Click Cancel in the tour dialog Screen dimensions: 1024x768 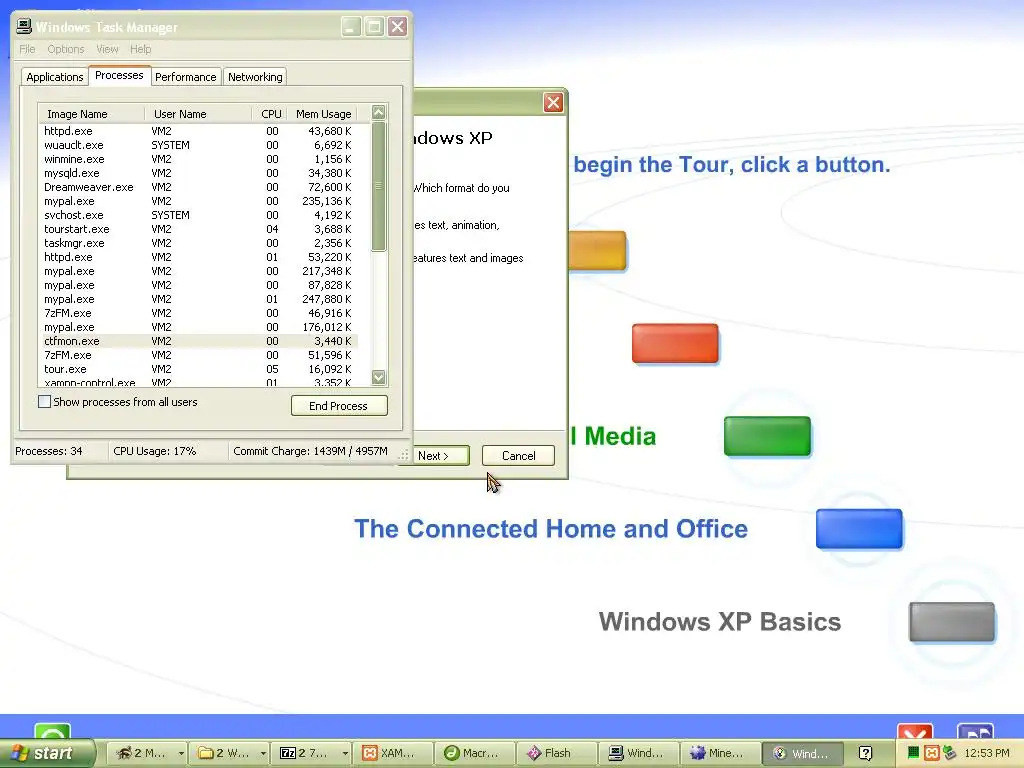(x=519, y=456)
